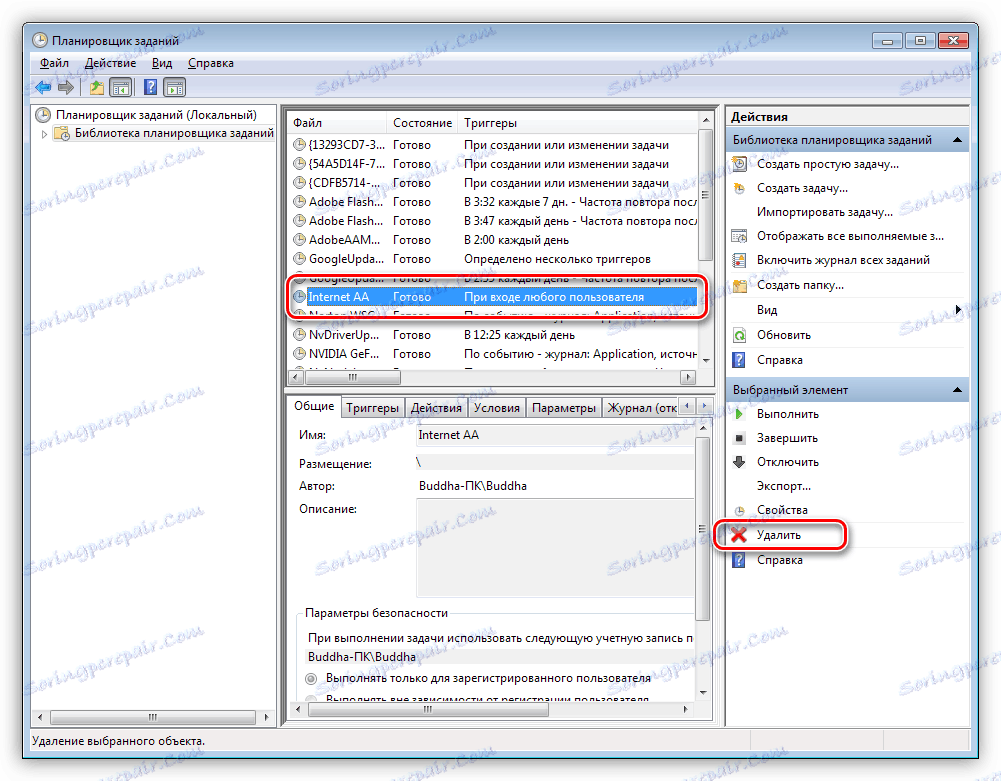Open the Файл menu

click(x=54, y=63)
